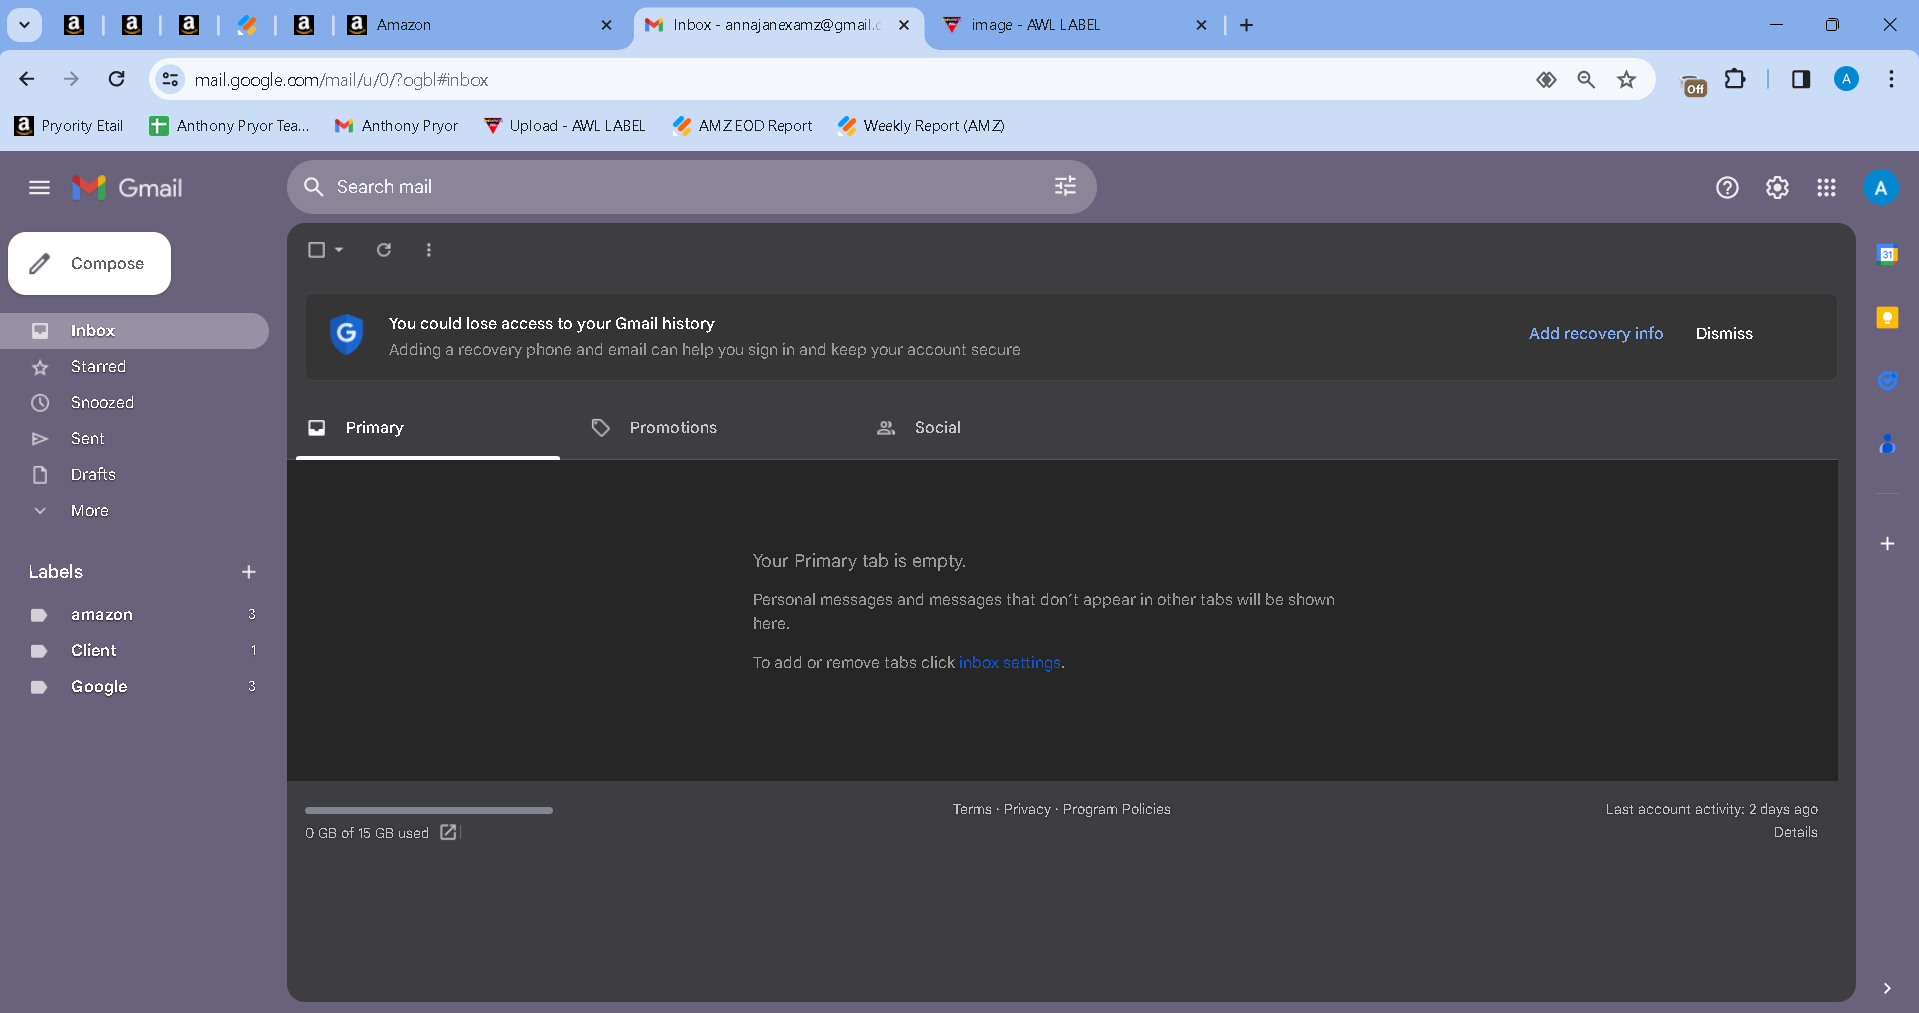The image size is (1919, 1013).
Task: Tick the select all messages checkbox
Action: click(316, 249)
